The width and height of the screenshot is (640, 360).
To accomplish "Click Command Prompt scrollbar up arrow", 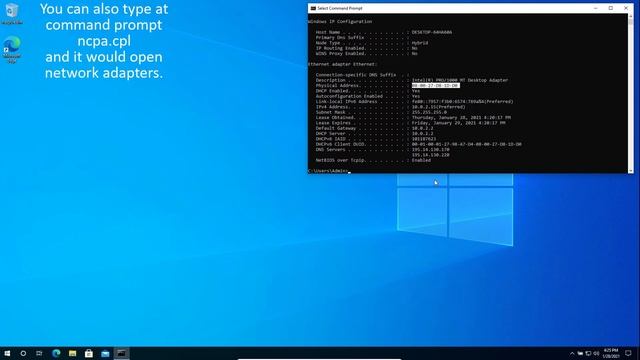I will [x=631, y=16].
